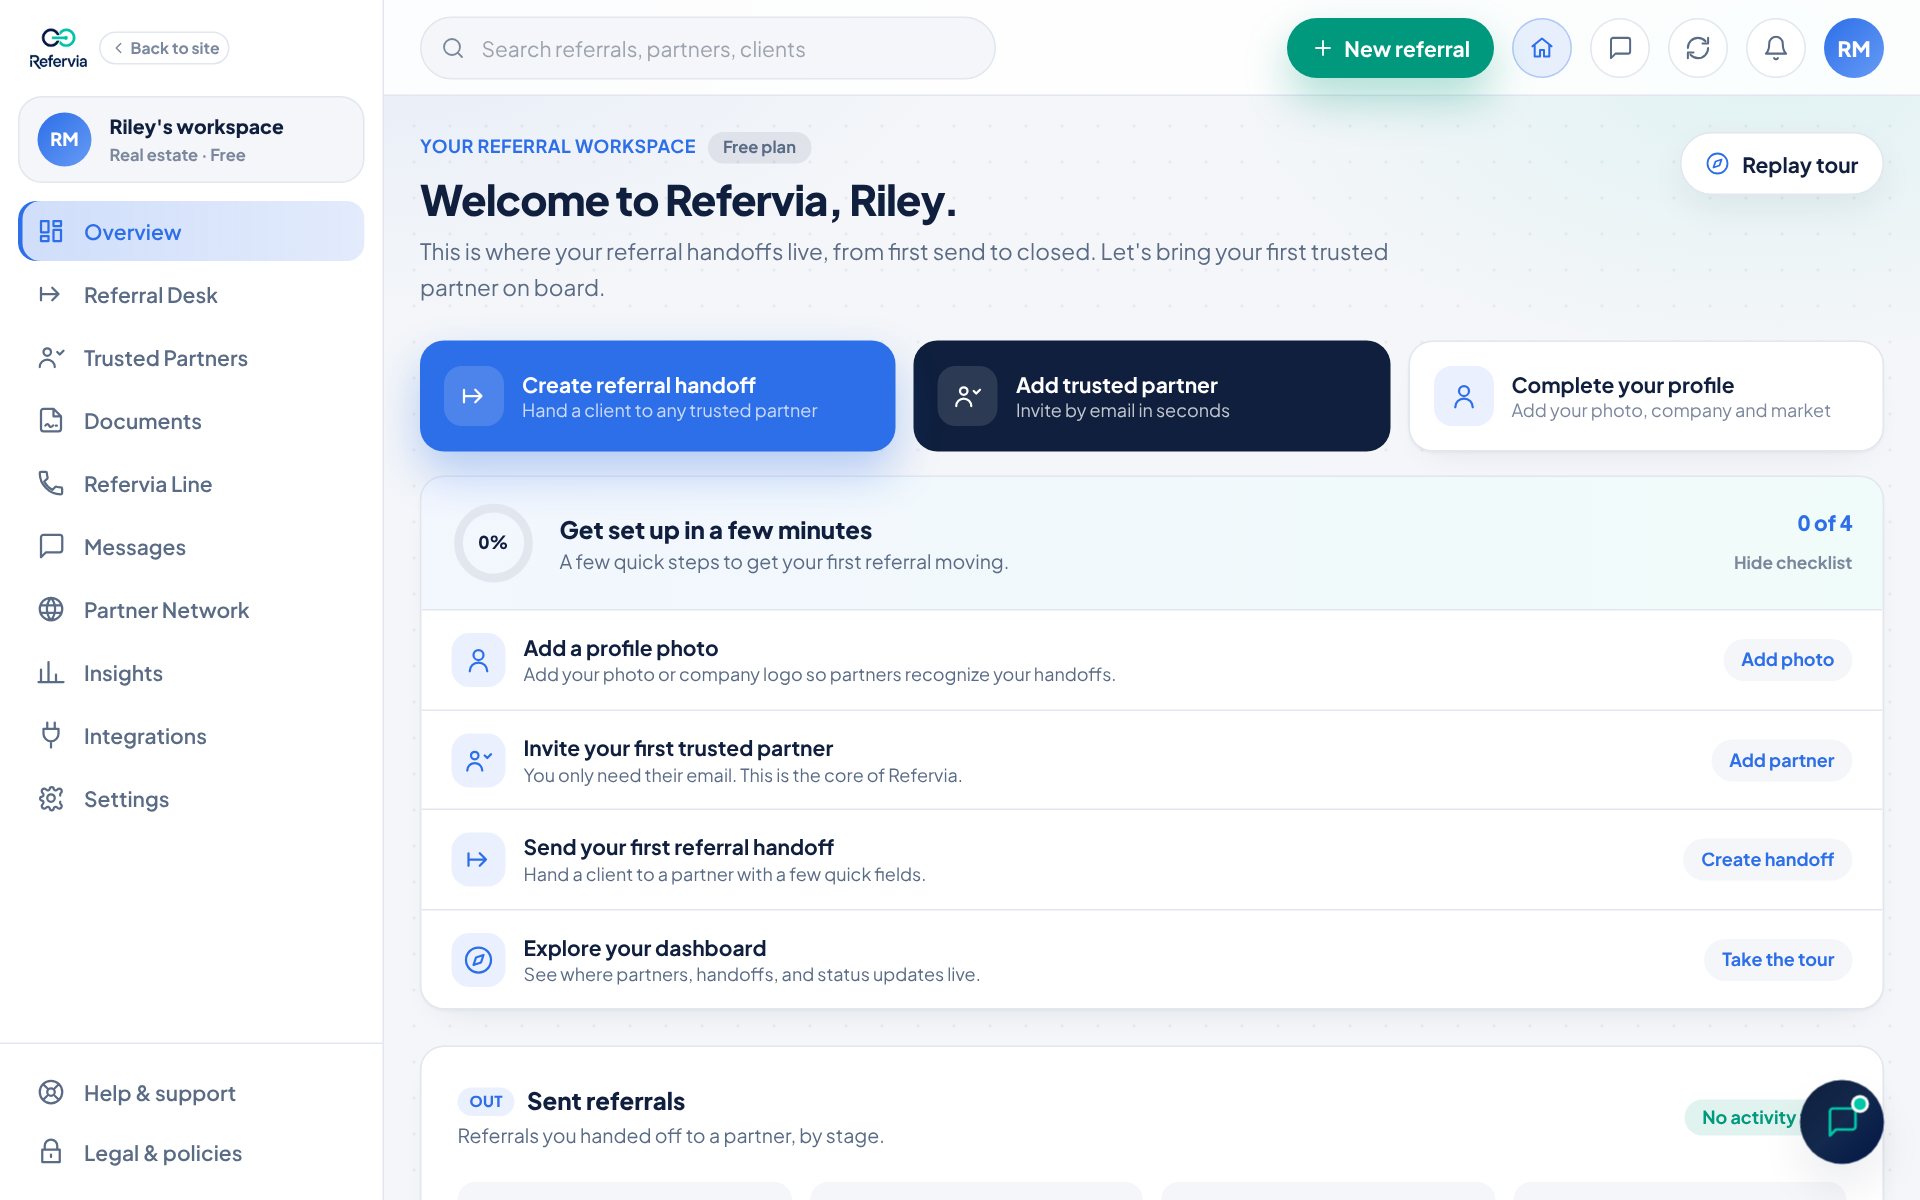Open Documents section
This screenshot has height=1200, width=1920.
[191, 420]
